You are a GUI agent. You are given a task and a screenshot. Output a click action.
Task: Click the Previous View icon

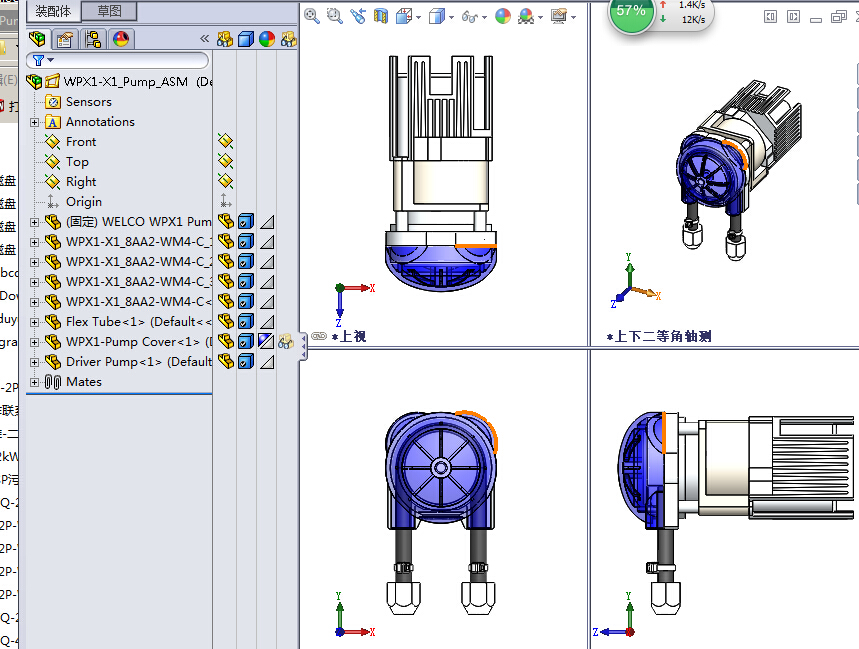(x=357, y=16)
